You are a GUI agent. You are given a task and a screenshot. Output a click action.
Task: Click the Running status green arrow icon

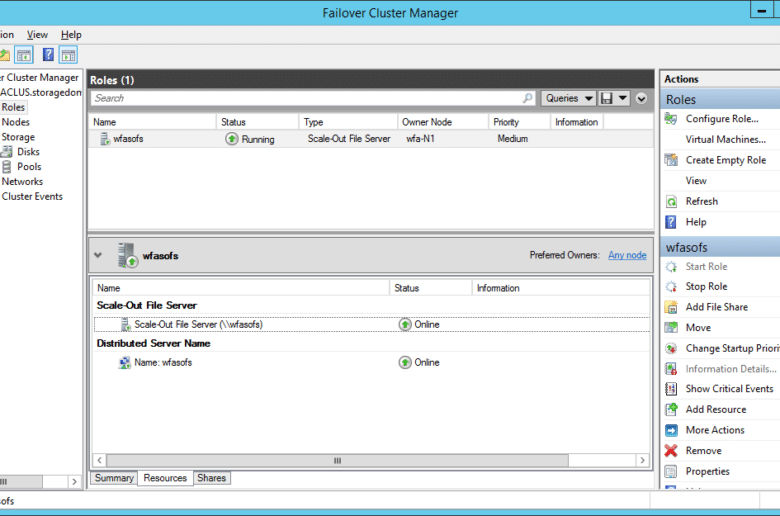pos(232,139)
